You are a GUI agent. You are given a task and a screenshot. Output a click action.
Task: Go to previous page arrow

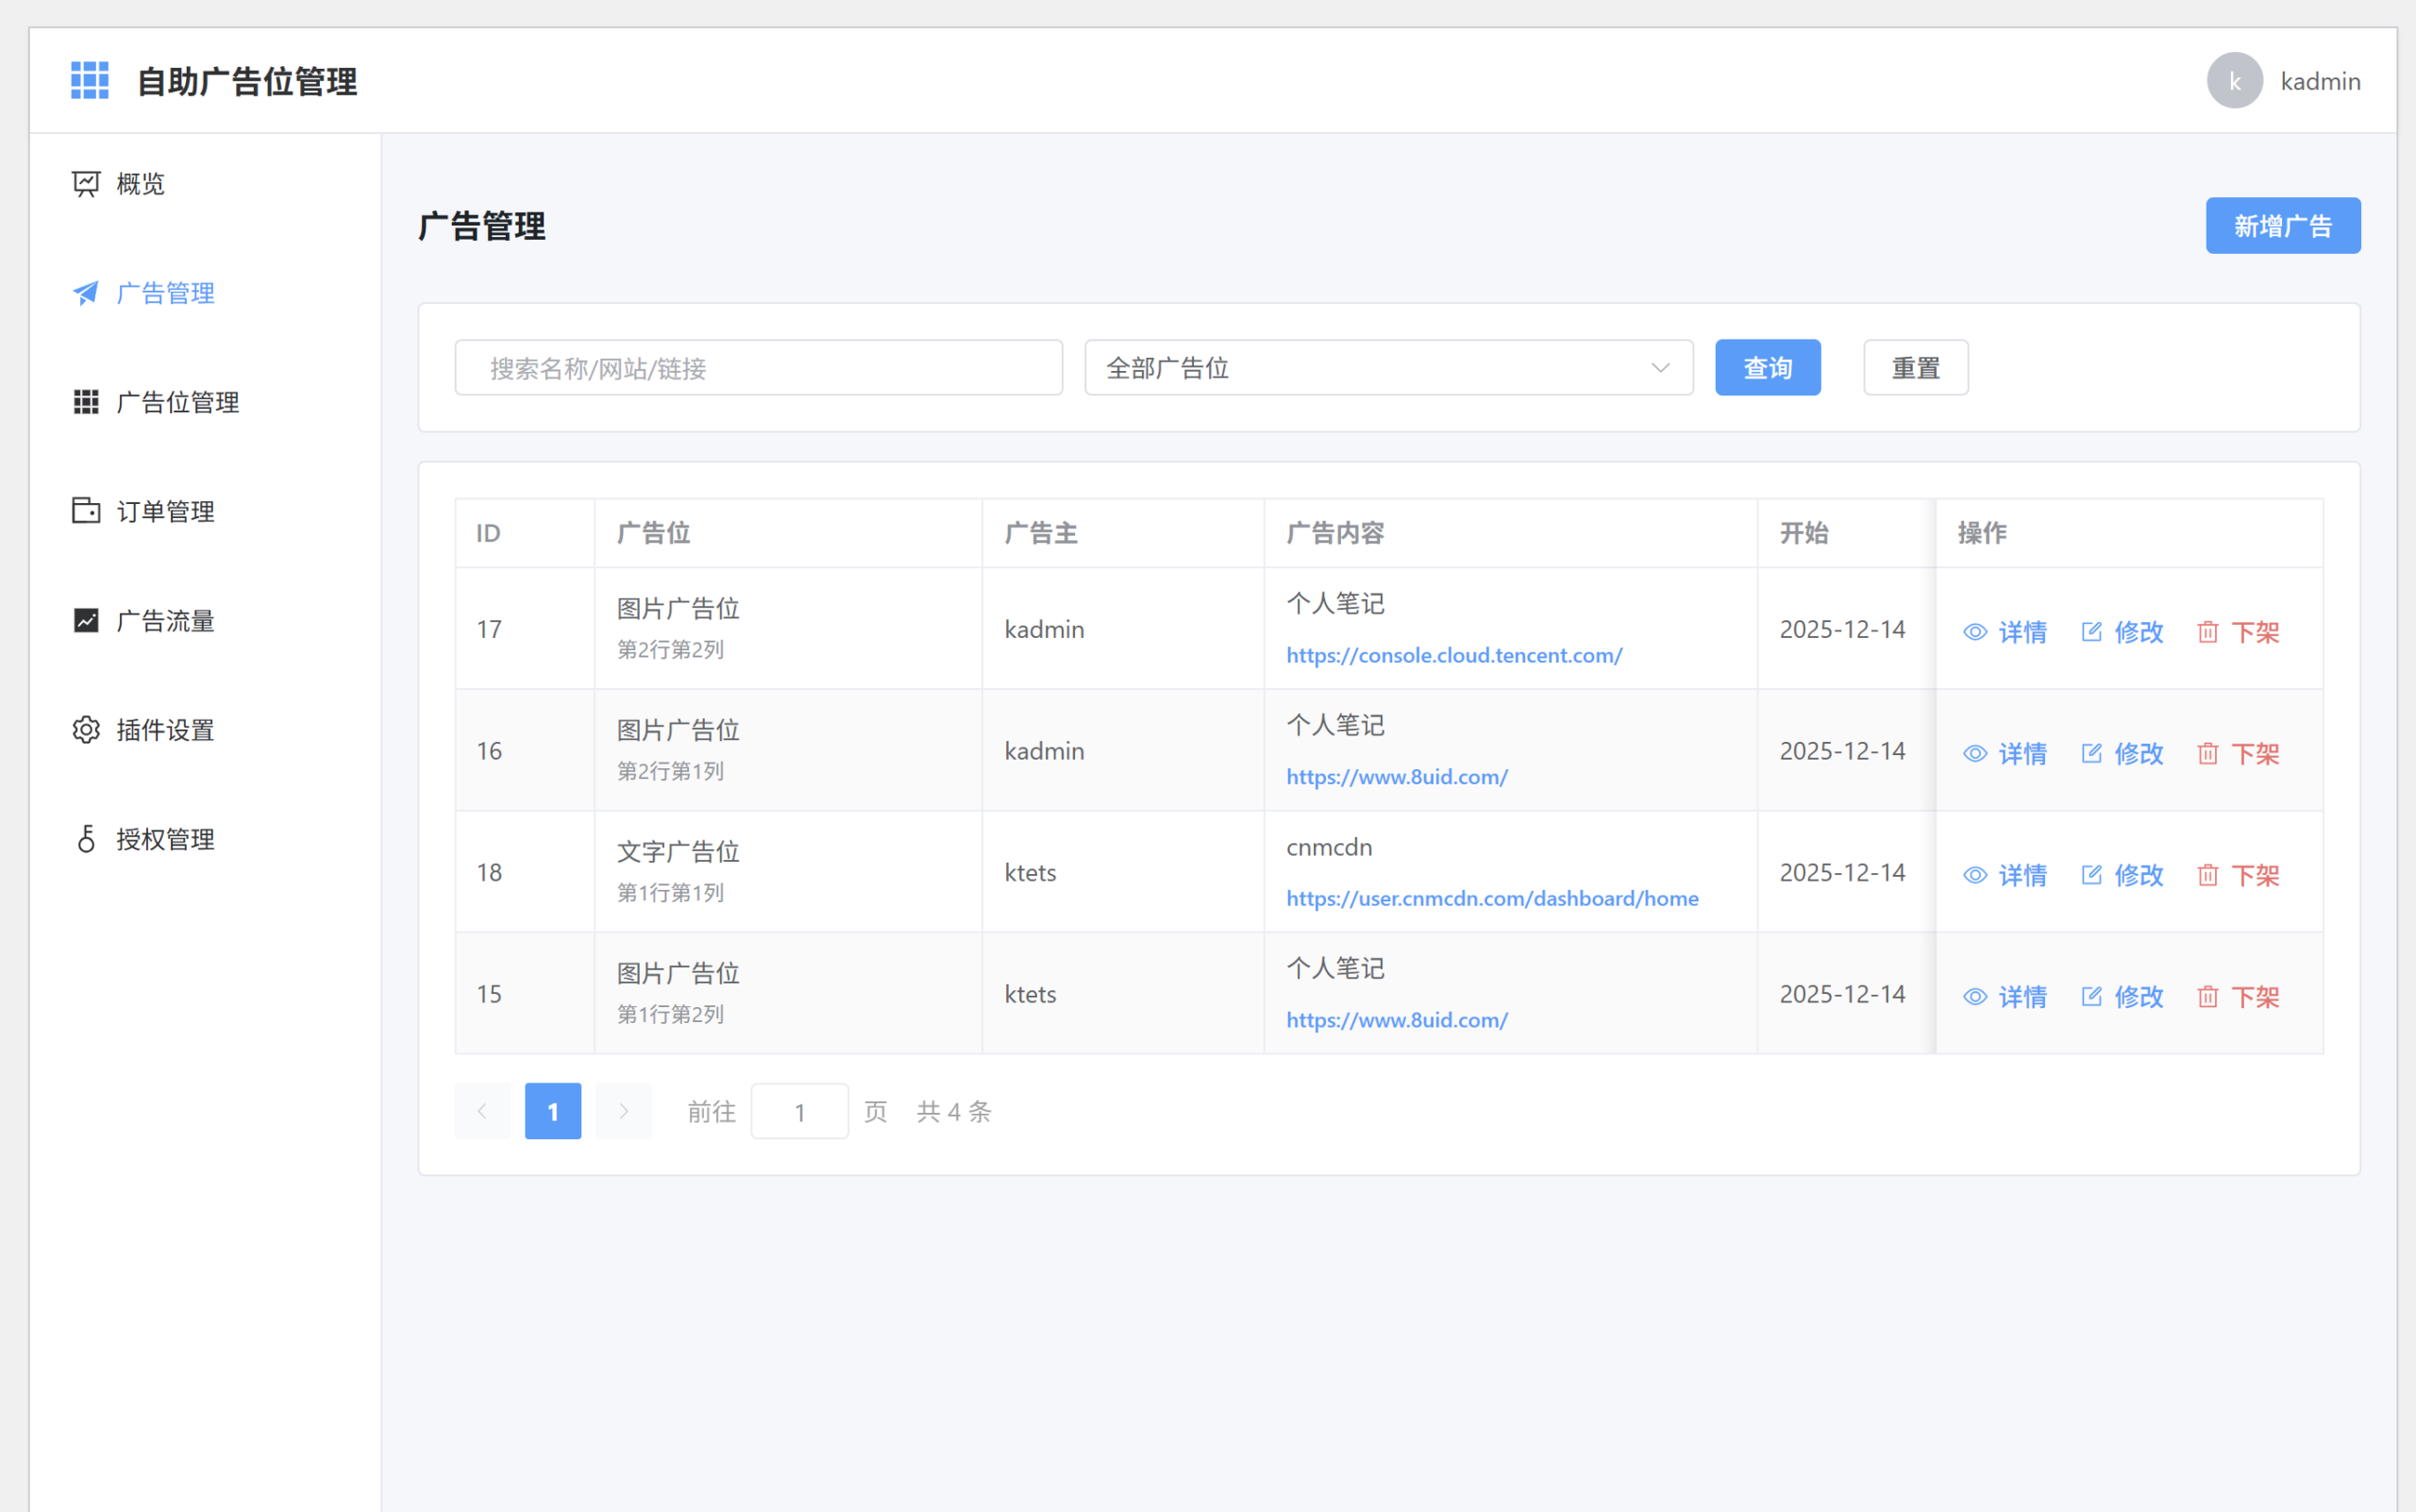tap(482, 1111)
